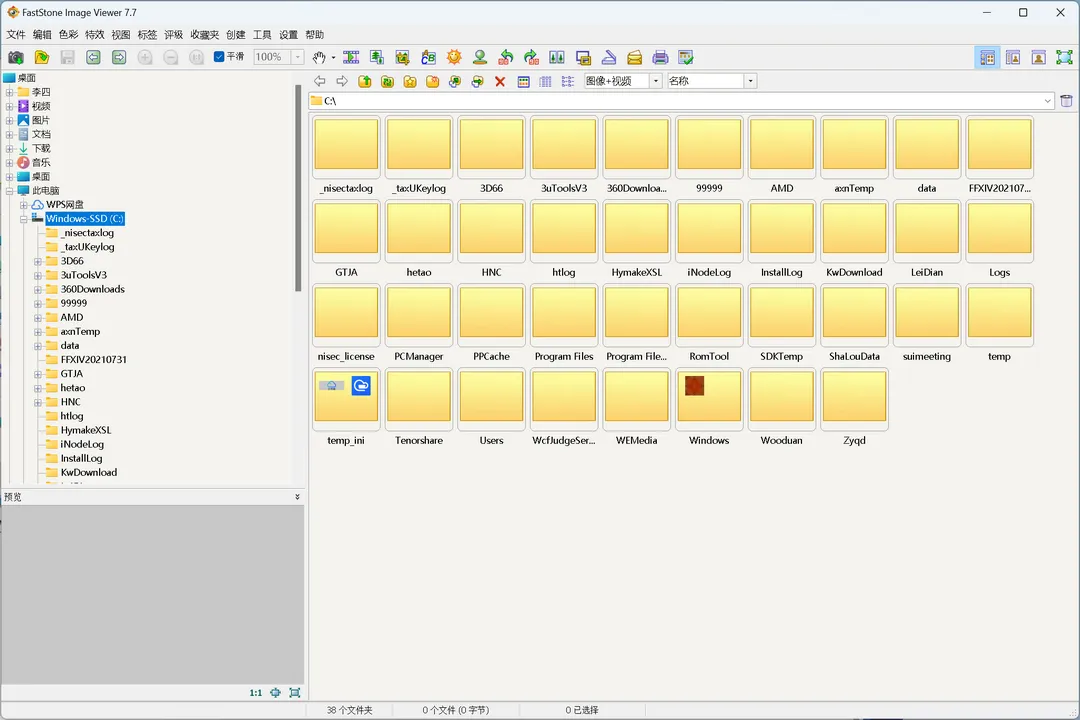This screenshot has height=720, width=1080.
Task: Switch to full screen view
Action: coord(1064,57)
